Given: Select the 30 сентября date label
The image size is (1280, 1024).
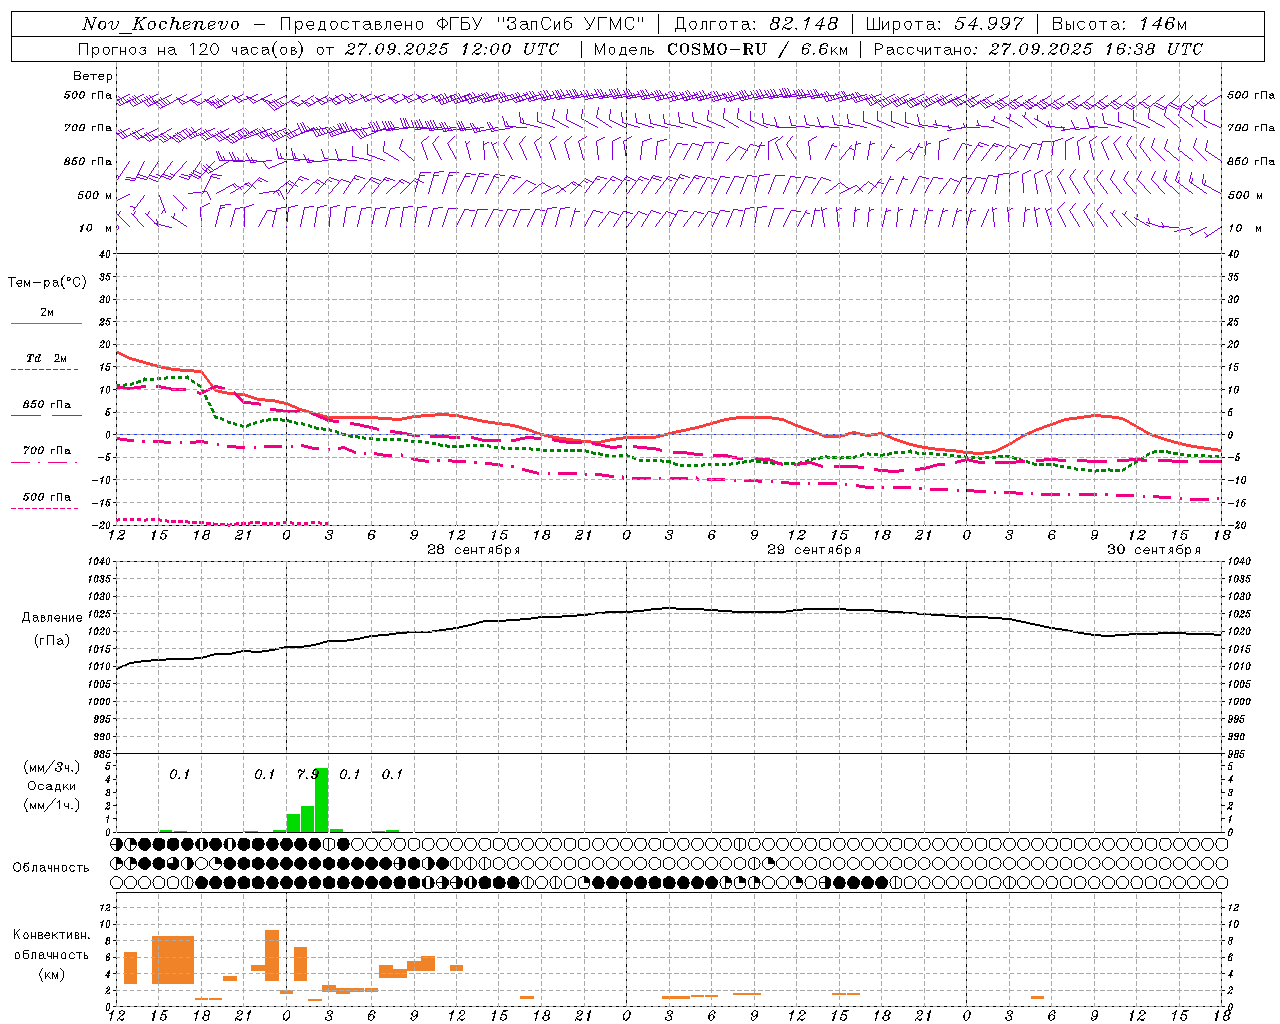Looking at the screenshot, I should point(1154,550).
